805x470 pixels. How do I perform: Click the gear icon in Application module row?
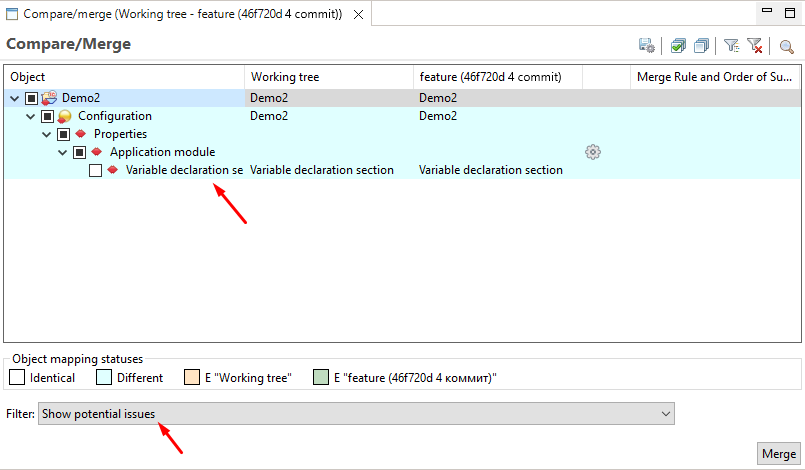(593, 152)
